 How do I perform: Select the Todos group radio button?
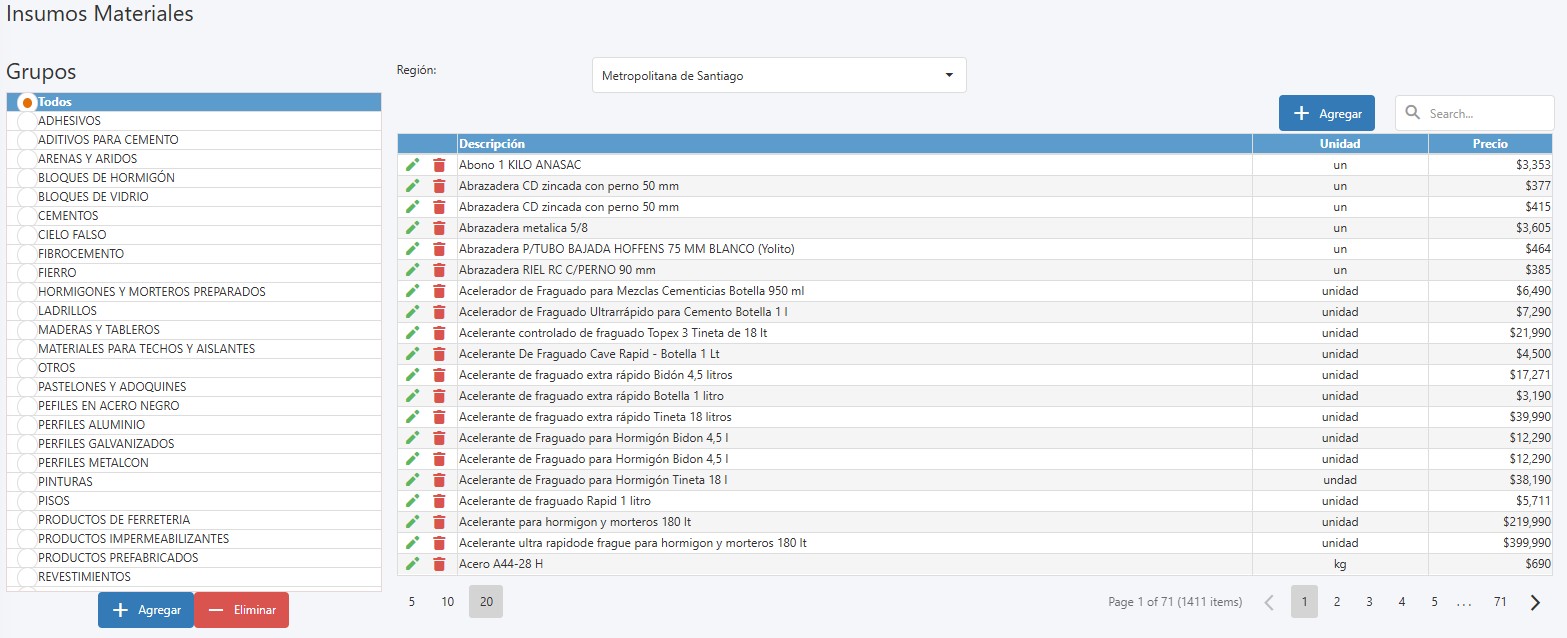pyautogui.click(x=27, y=102)
